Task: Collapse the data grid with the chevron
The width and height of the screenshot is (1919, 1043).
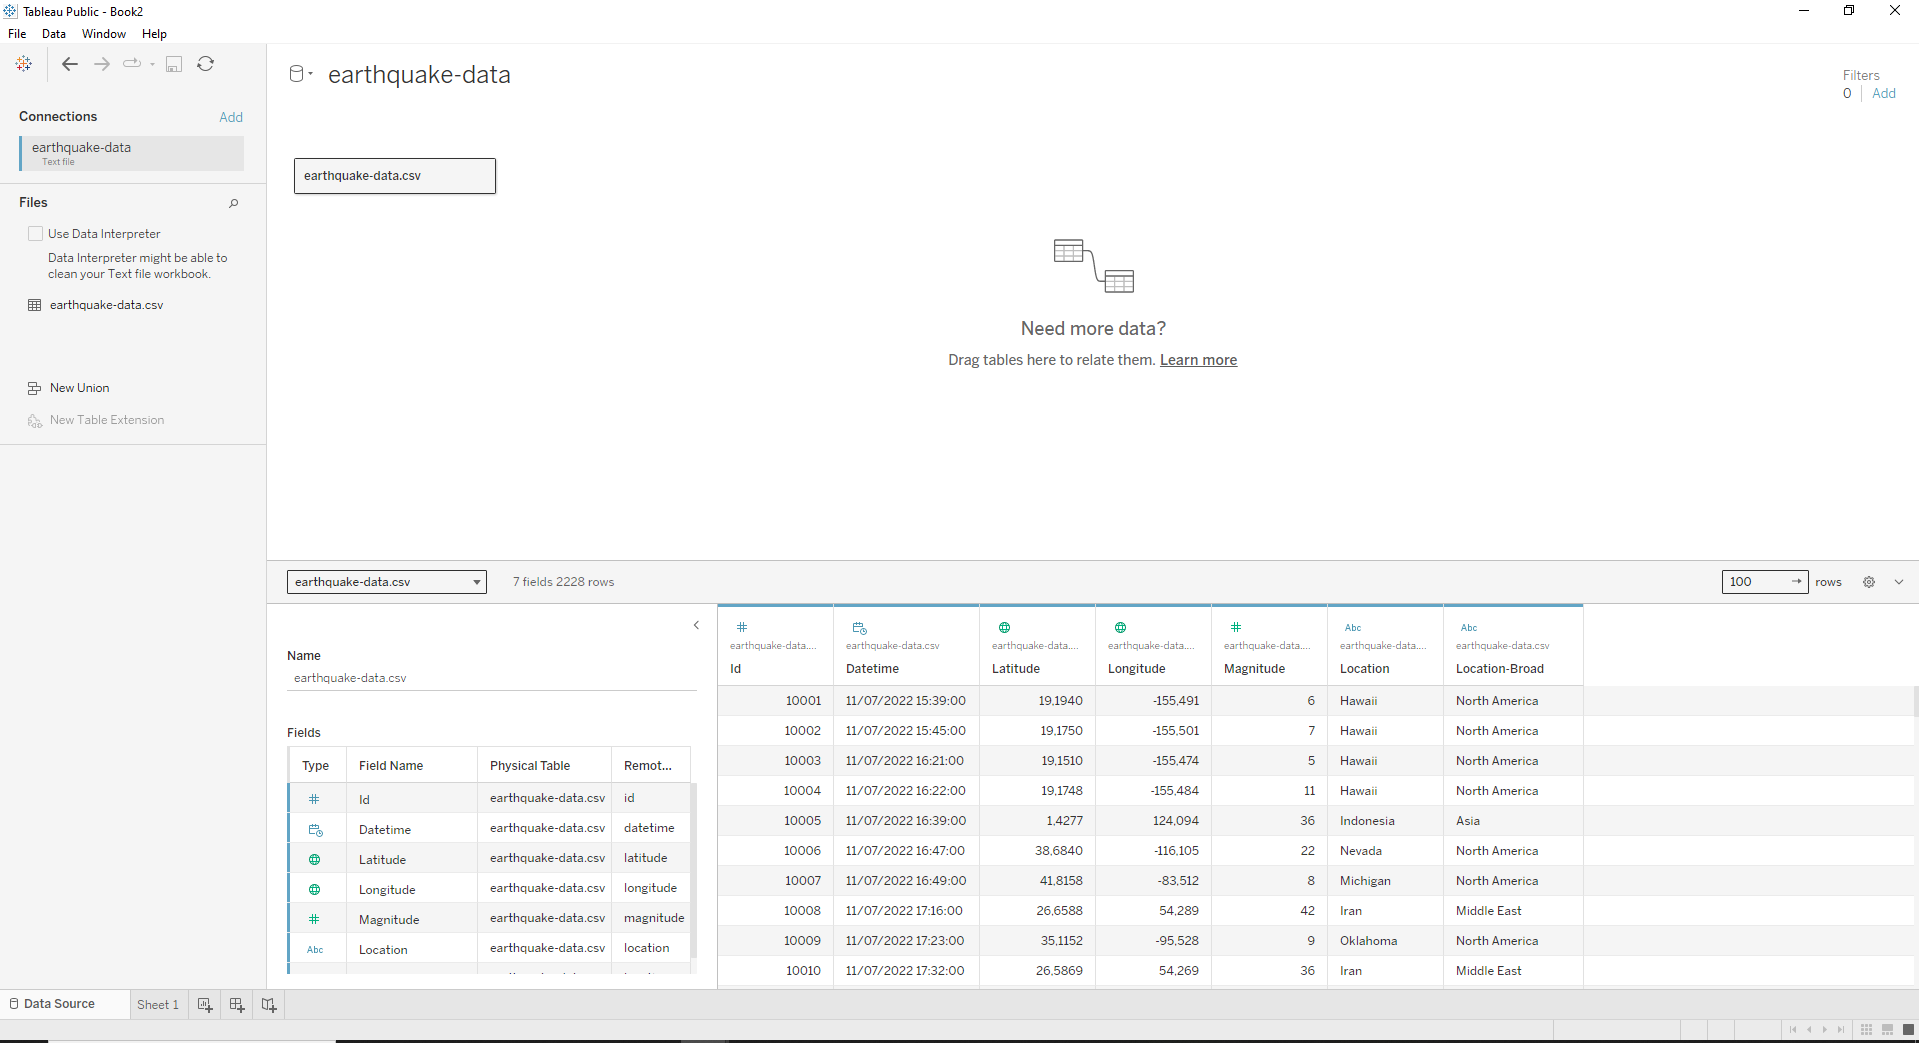Action: pos(1899,582)
